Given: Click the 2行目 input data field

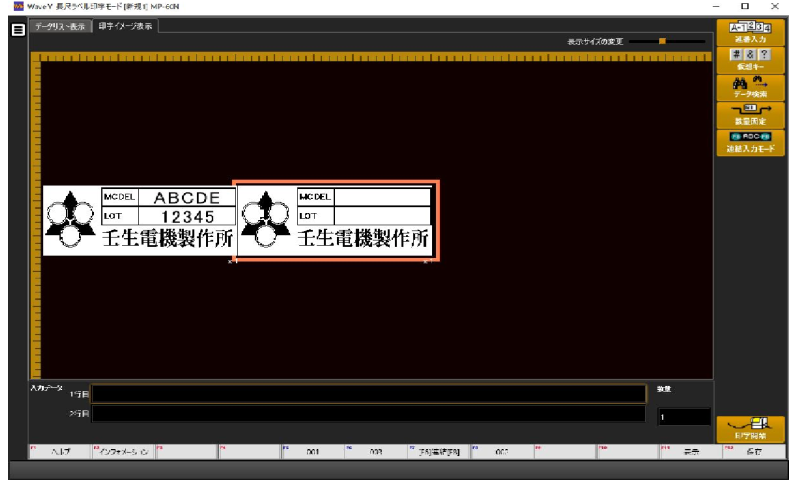Looking at the screenshot, I should [x=369, y=414].
